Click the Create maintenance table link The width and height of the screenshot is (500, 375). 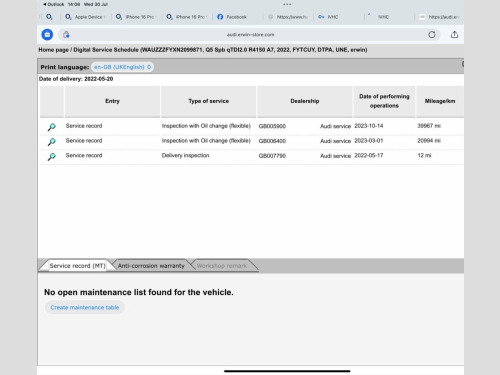(85, 307)
